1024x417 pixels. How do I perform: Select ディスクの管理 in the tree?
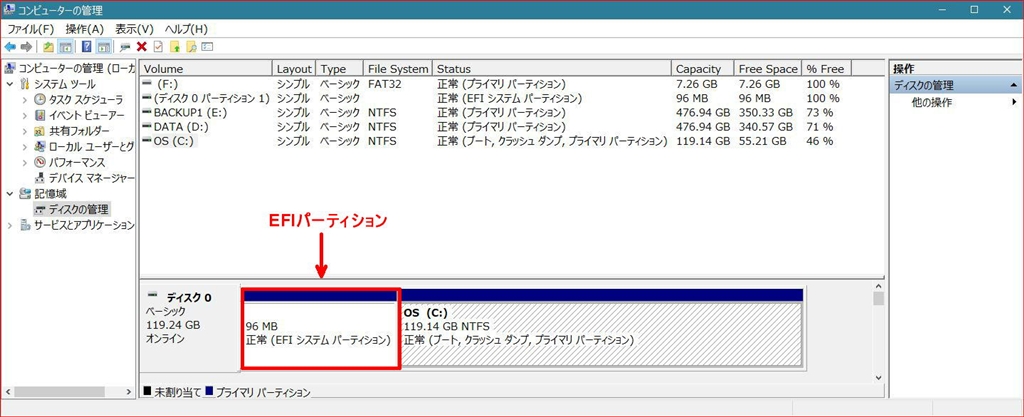(x=78, y=209)
